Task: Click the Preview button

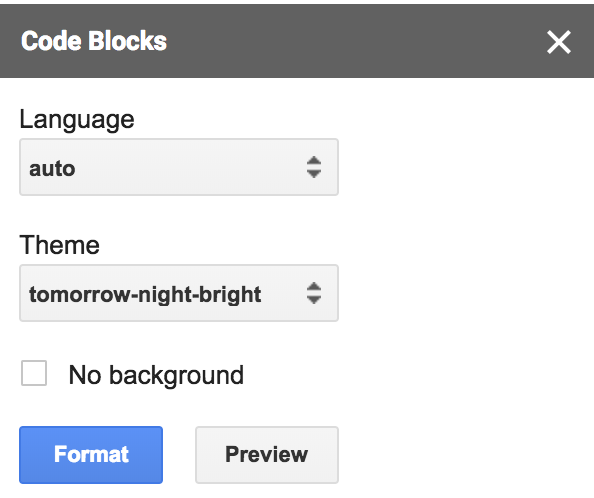Action: pyautogui.click(x=267, y=455)
